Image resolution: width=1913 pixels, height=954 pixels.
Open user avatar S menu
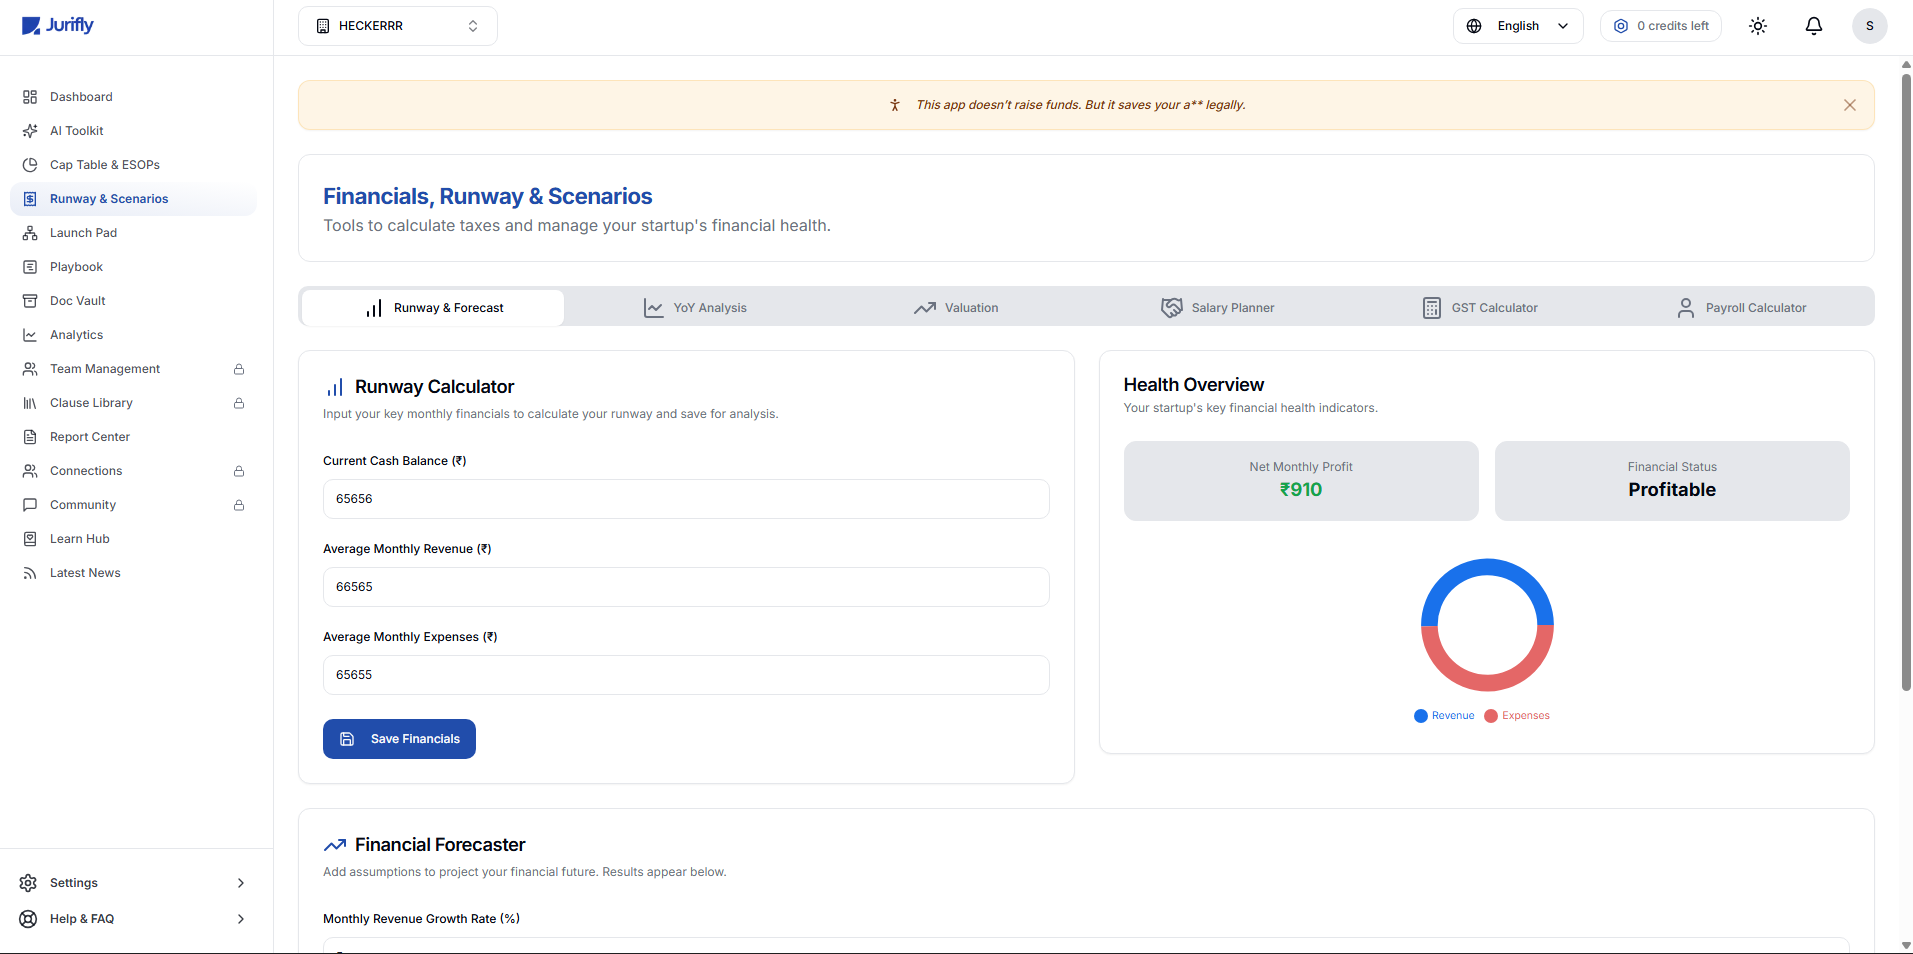(x=1869, y=26)
